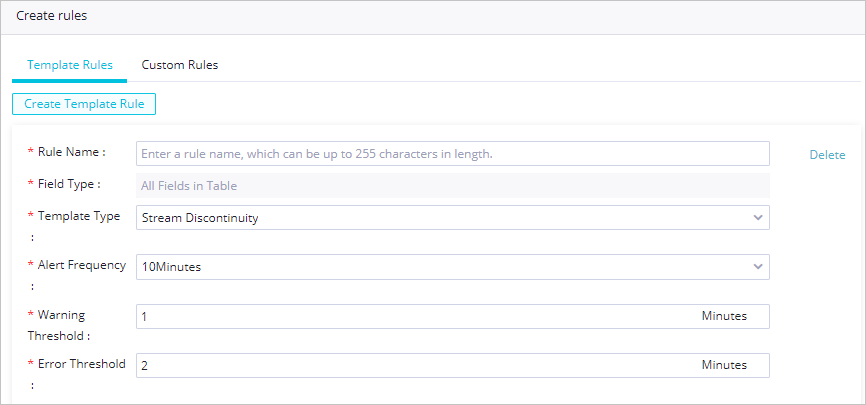Viewport: 866px width, 405px height.
Task: Open the Stream Discontinuity template type dropdown
Action: [x=440, y=217]
